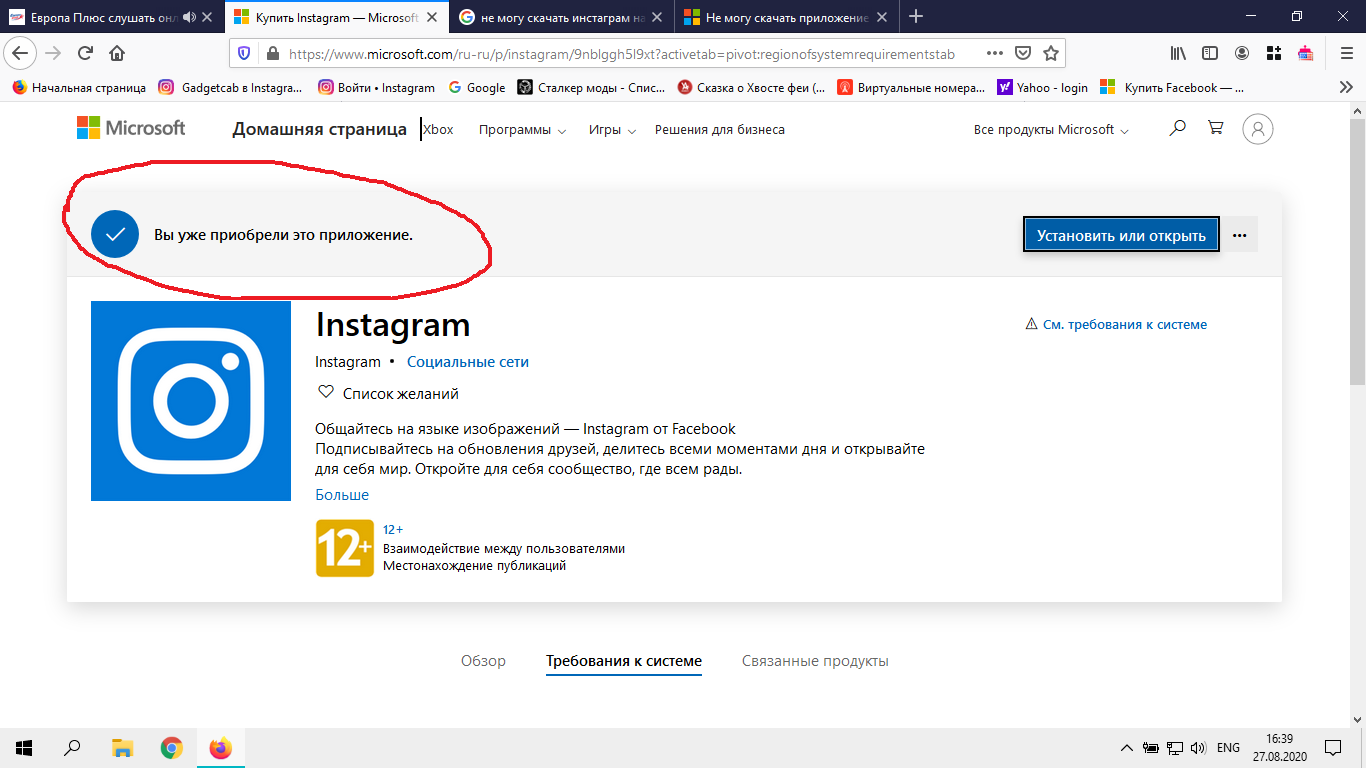
Task: Toggle sidebar view icon
Action: click(1210, 53)
